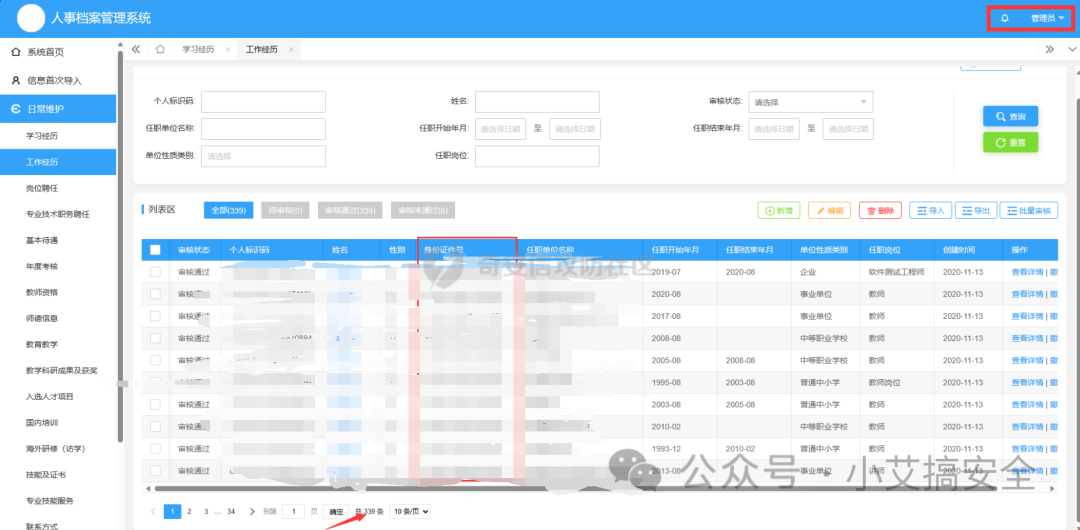Switch to the 学习经历 tab

(x=198, y=50)
